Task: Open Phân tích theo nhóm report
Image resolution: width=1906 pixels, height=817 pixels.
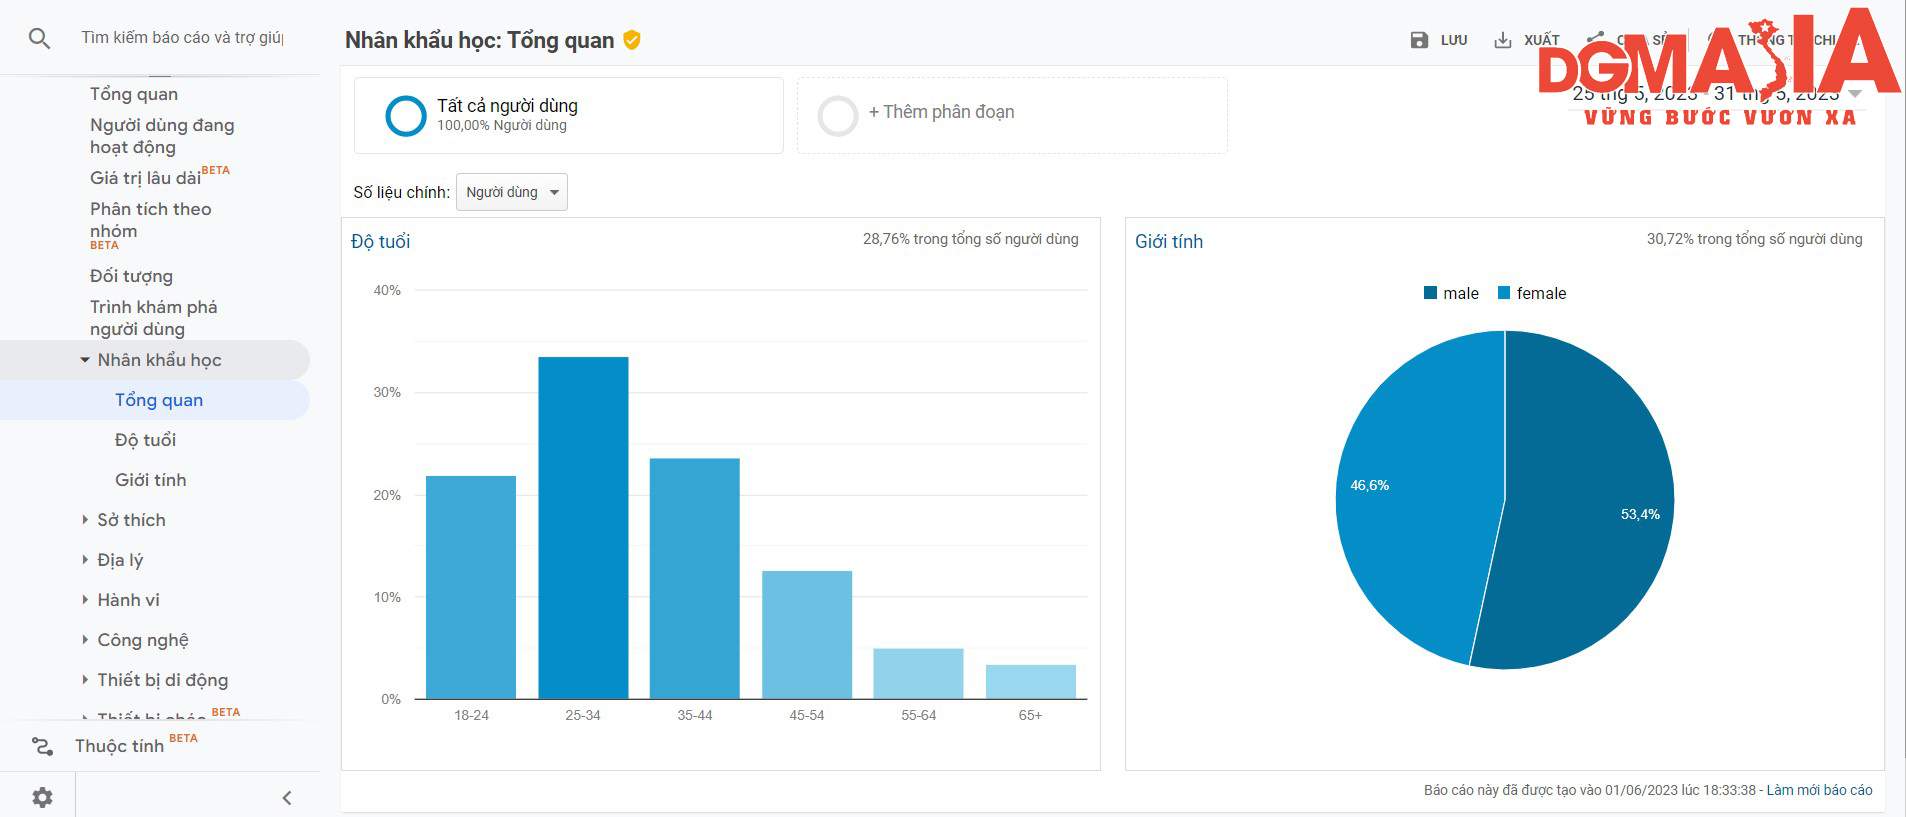Action: click(x=150, y=220)
